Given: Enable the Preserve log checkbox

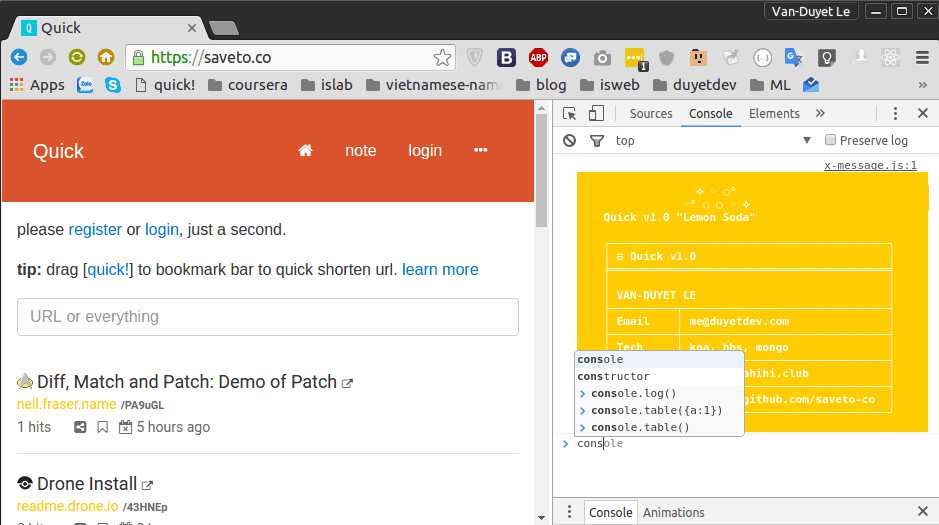Looking at the screenshot, I should (830, 141).
